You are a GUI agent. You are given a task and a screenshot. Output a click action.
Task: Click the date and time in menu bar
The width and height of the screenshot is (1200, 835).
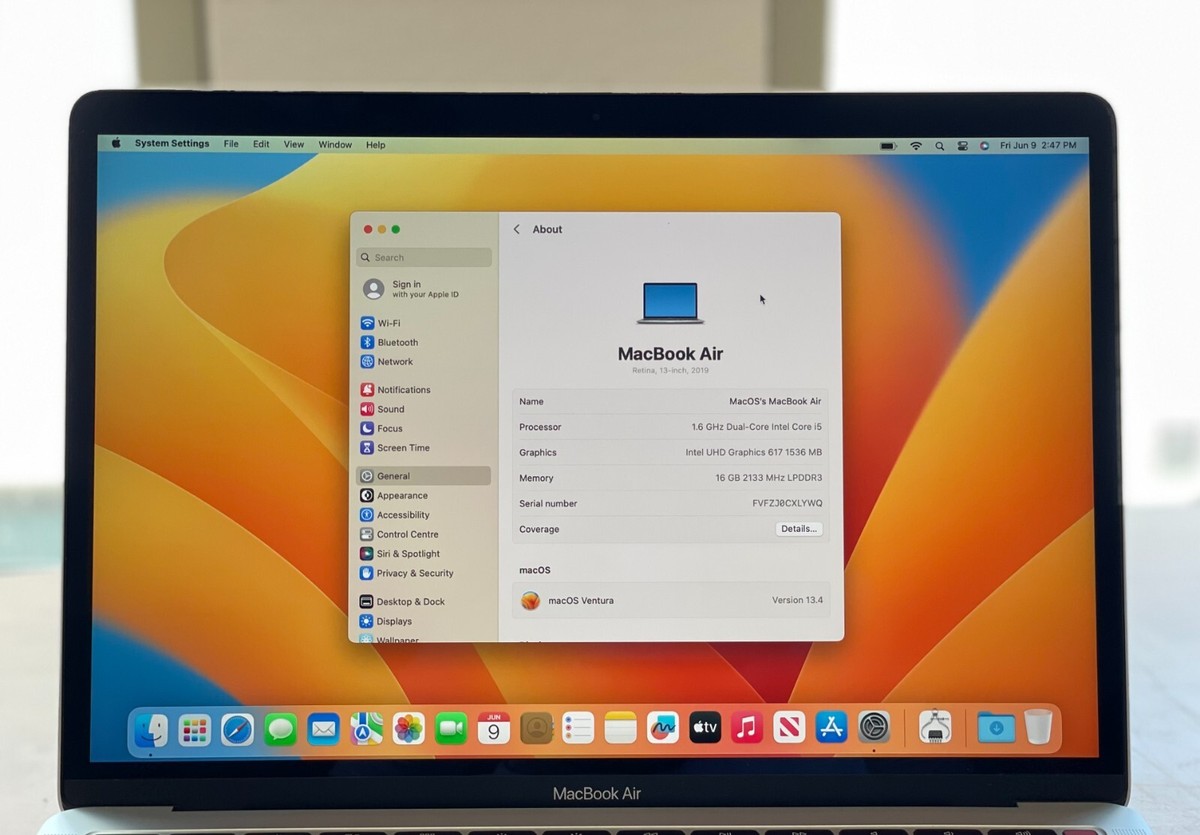[x=1038, y=146]
